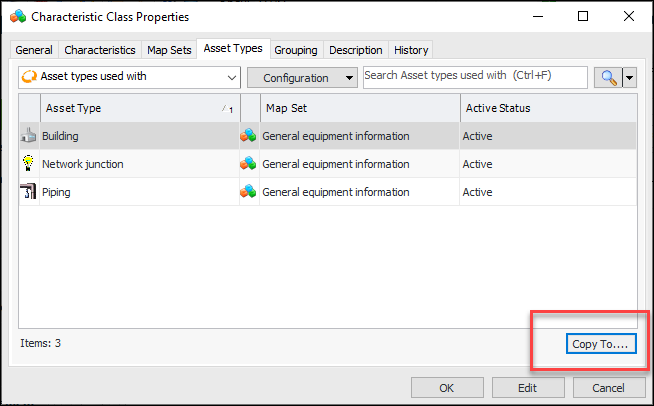Click the Edit button

[x=527, y=388]
